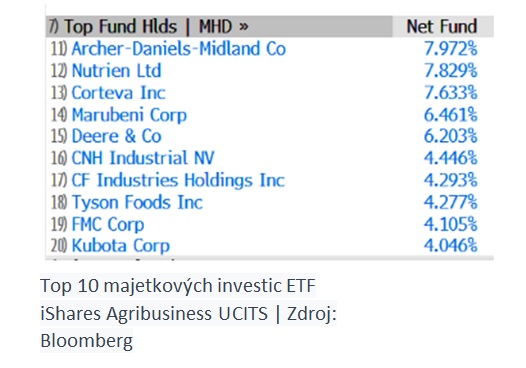This screenshot has height=368, width=526.
Task: Click the 4.446% CNH percentage
Action: 450,158
